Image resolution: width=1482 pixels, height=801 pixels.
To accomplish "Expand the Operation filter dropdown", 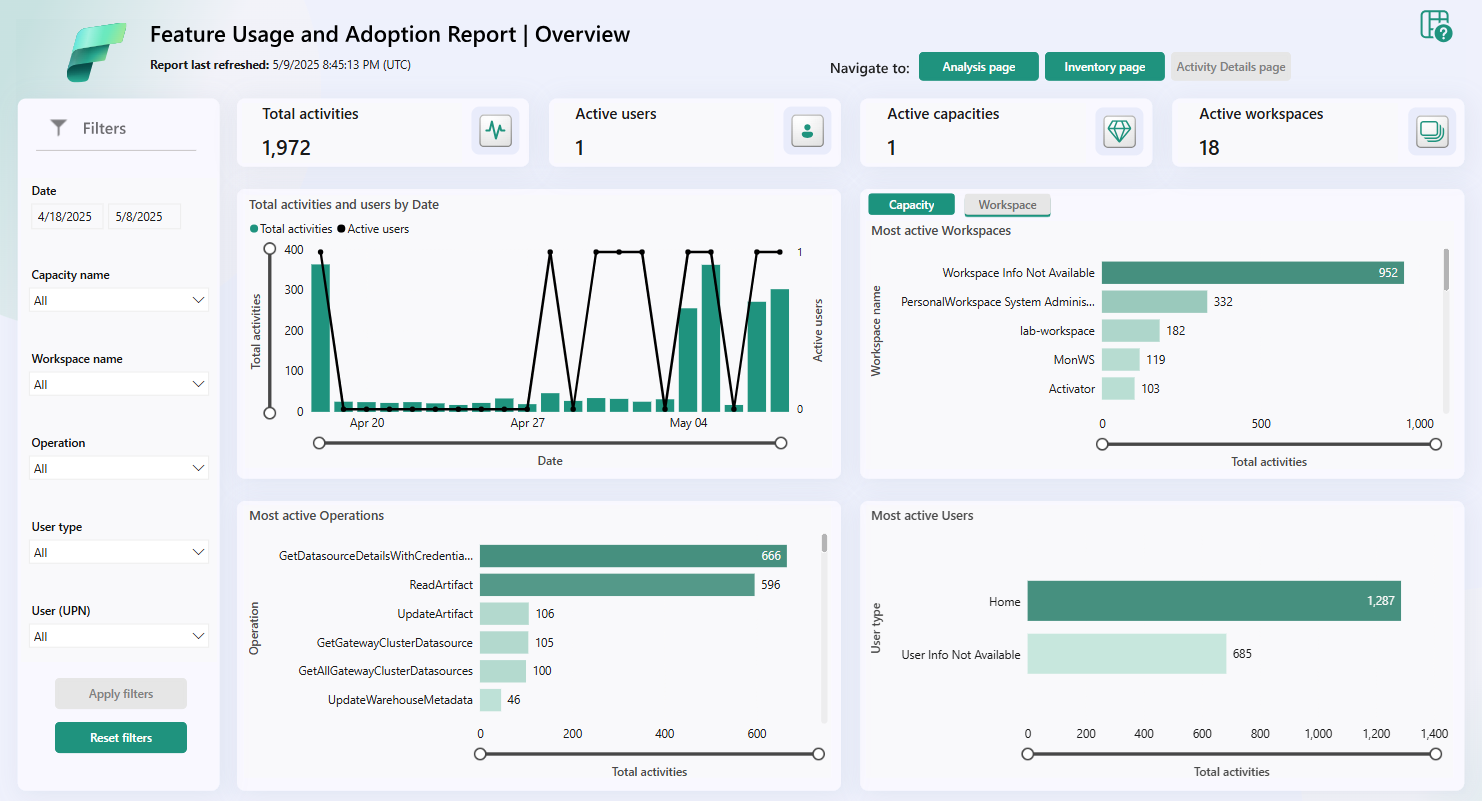I will (118, 467).
